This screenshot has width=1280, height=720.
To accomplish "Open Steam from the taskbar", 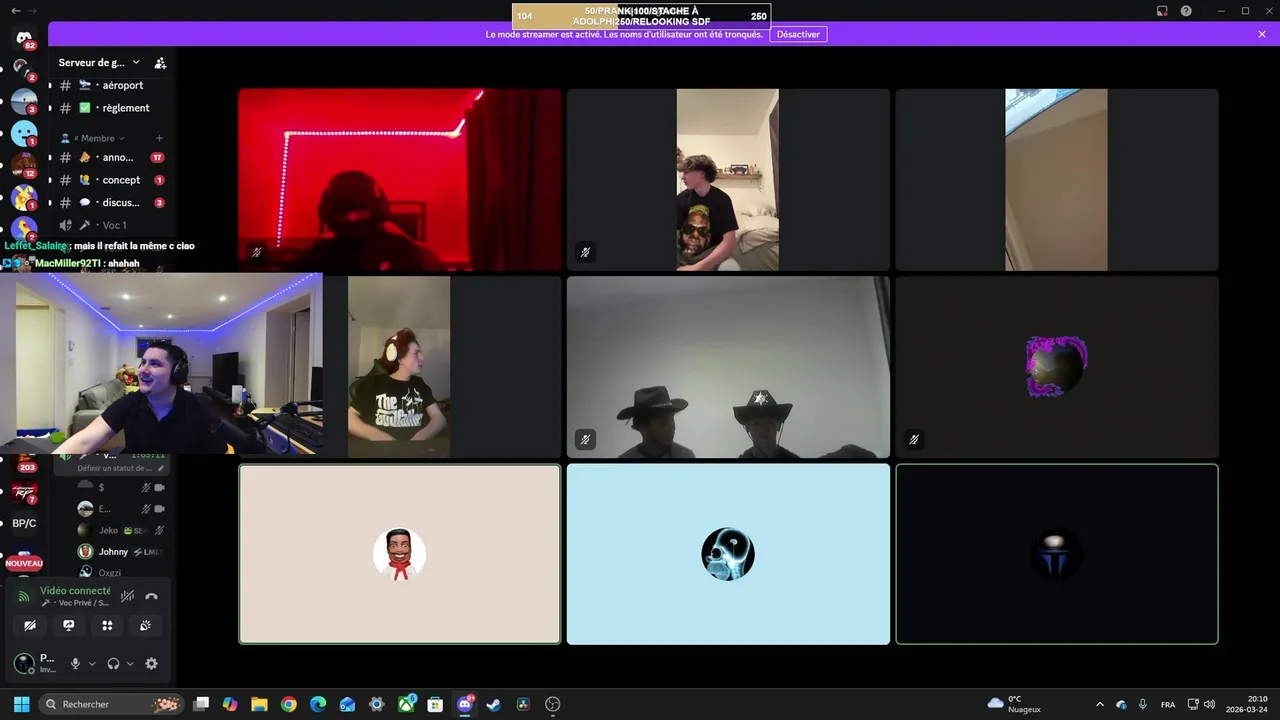I will coord(493,704).
